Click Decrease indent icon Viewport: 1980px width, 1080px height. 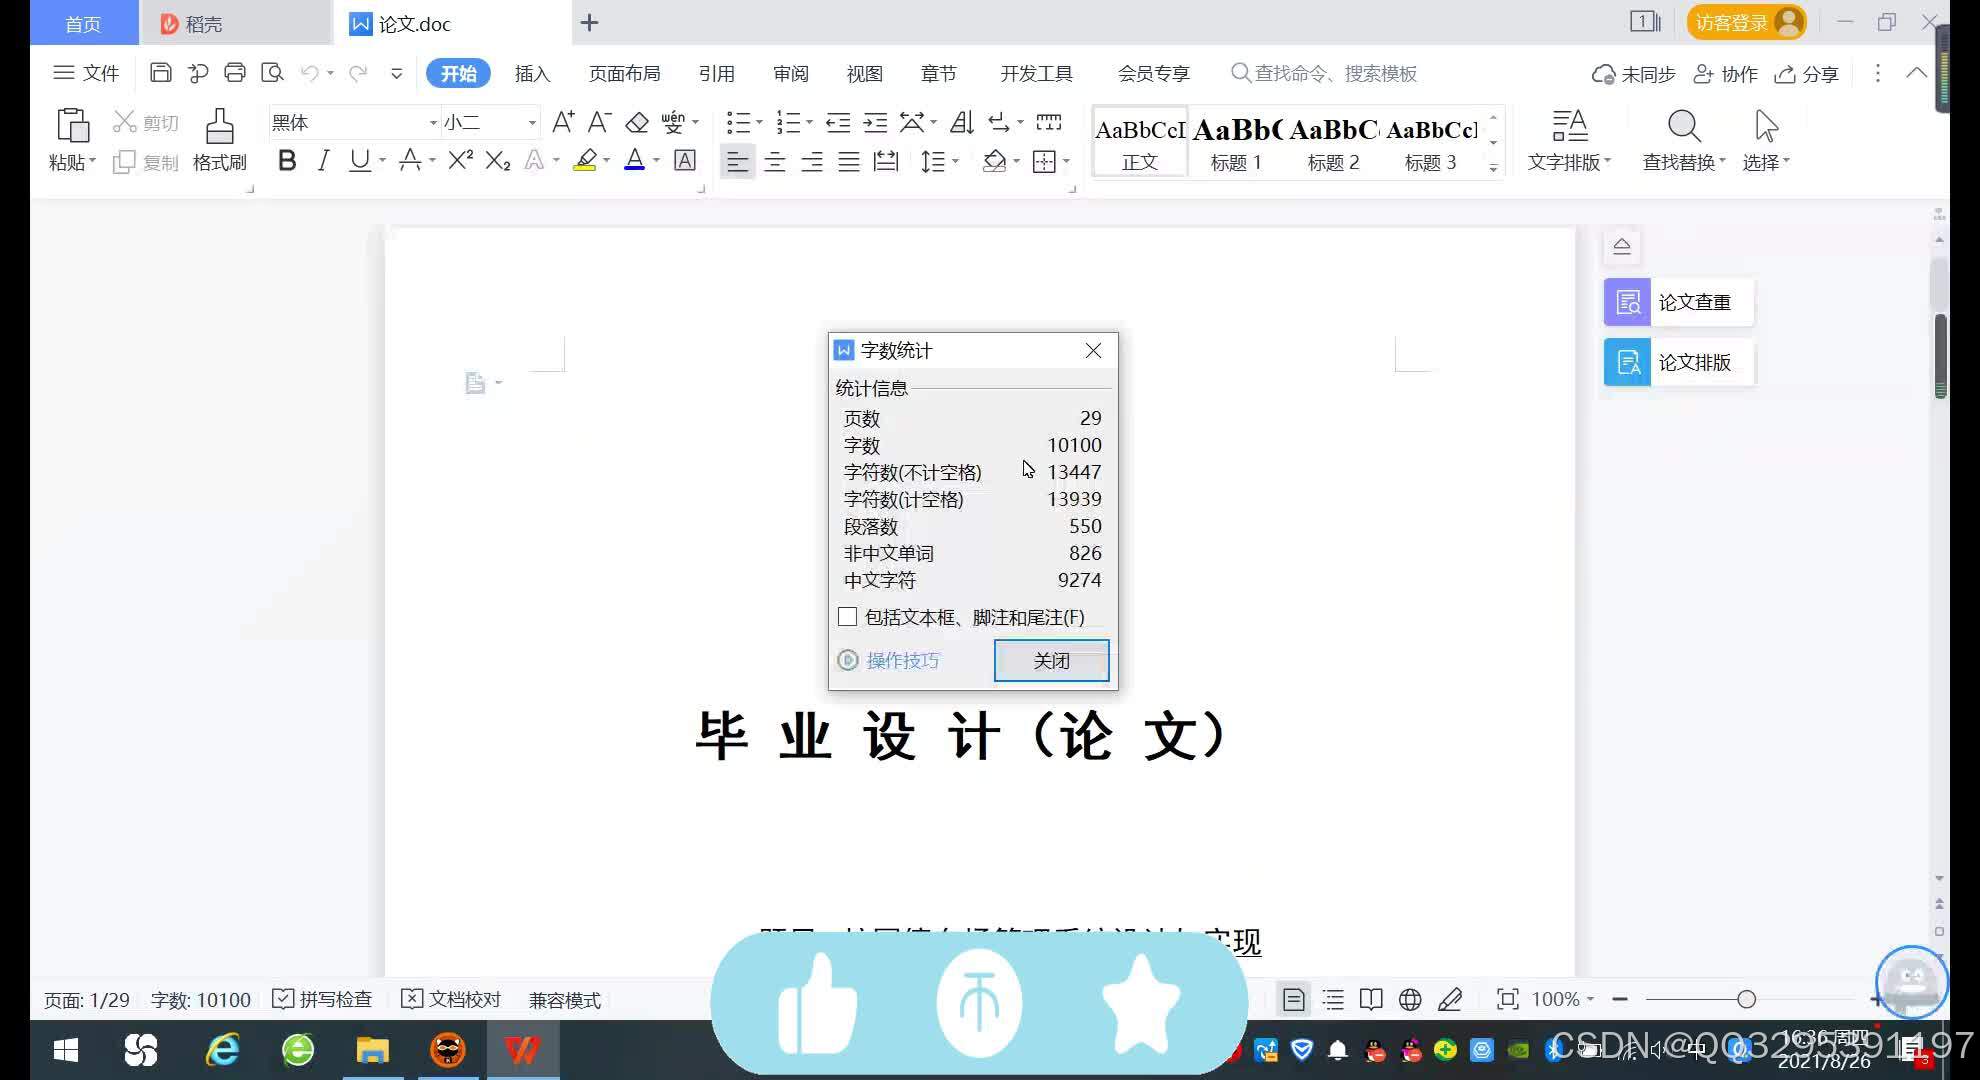pyautogui.click(x=838, y=122)
